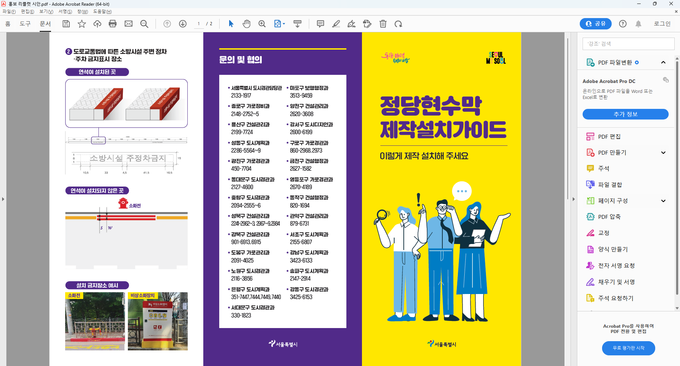Expand the 페이지 구성 chevron
The width and height of the screenshot is (680, 366).
tap(663, 201)
